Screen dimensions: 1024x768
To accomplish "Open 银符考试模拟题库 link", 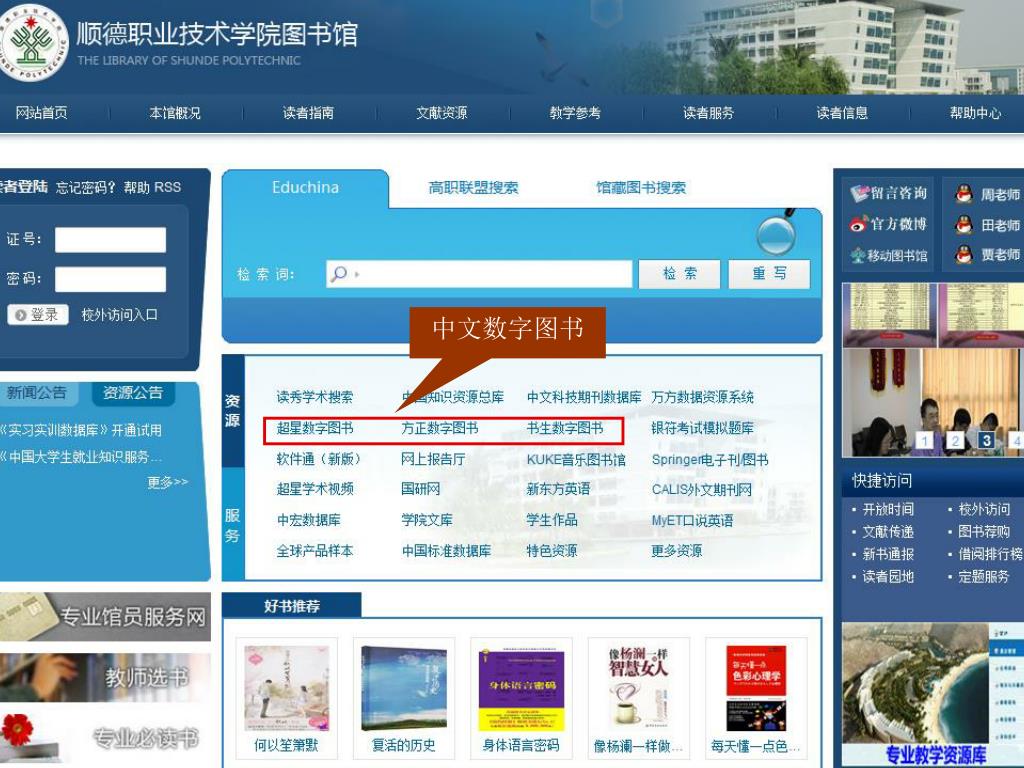I will tap(703, 428).
